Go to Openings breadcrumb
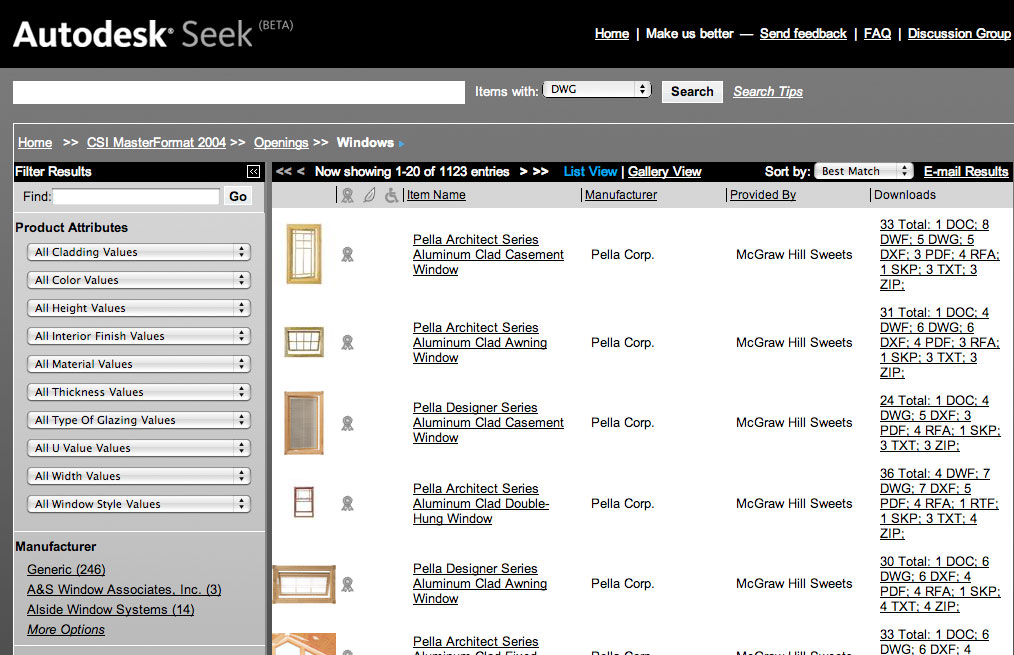The width and height of the screenshot is (1014, 655). click(x=281, y=142)
